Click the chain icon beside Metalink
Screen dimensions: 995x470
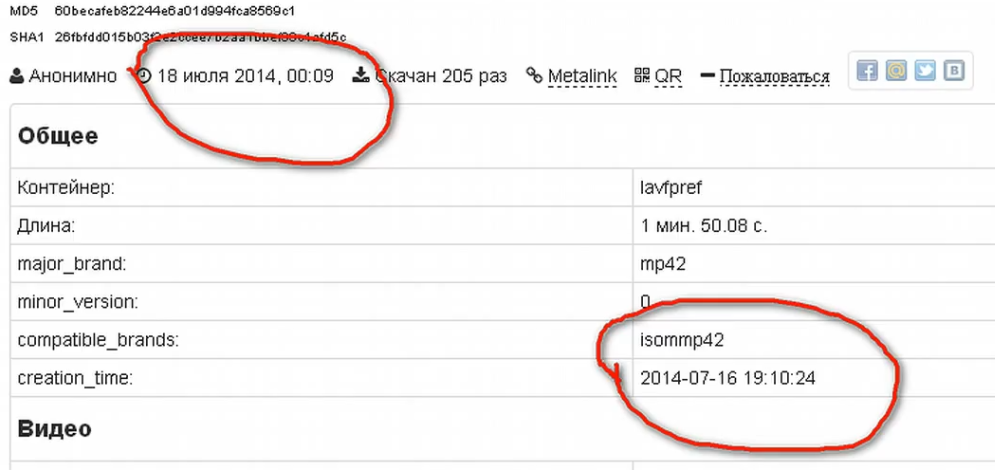tap(534, 76)
